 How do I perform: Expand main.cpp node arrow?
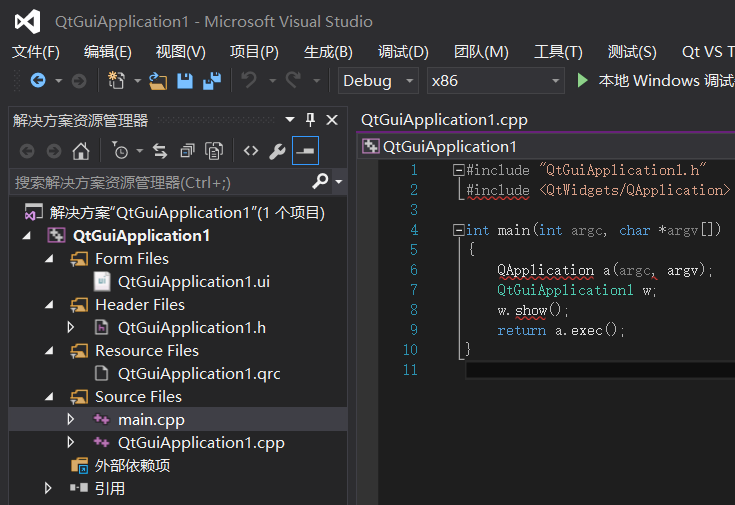tap(71, 419)
